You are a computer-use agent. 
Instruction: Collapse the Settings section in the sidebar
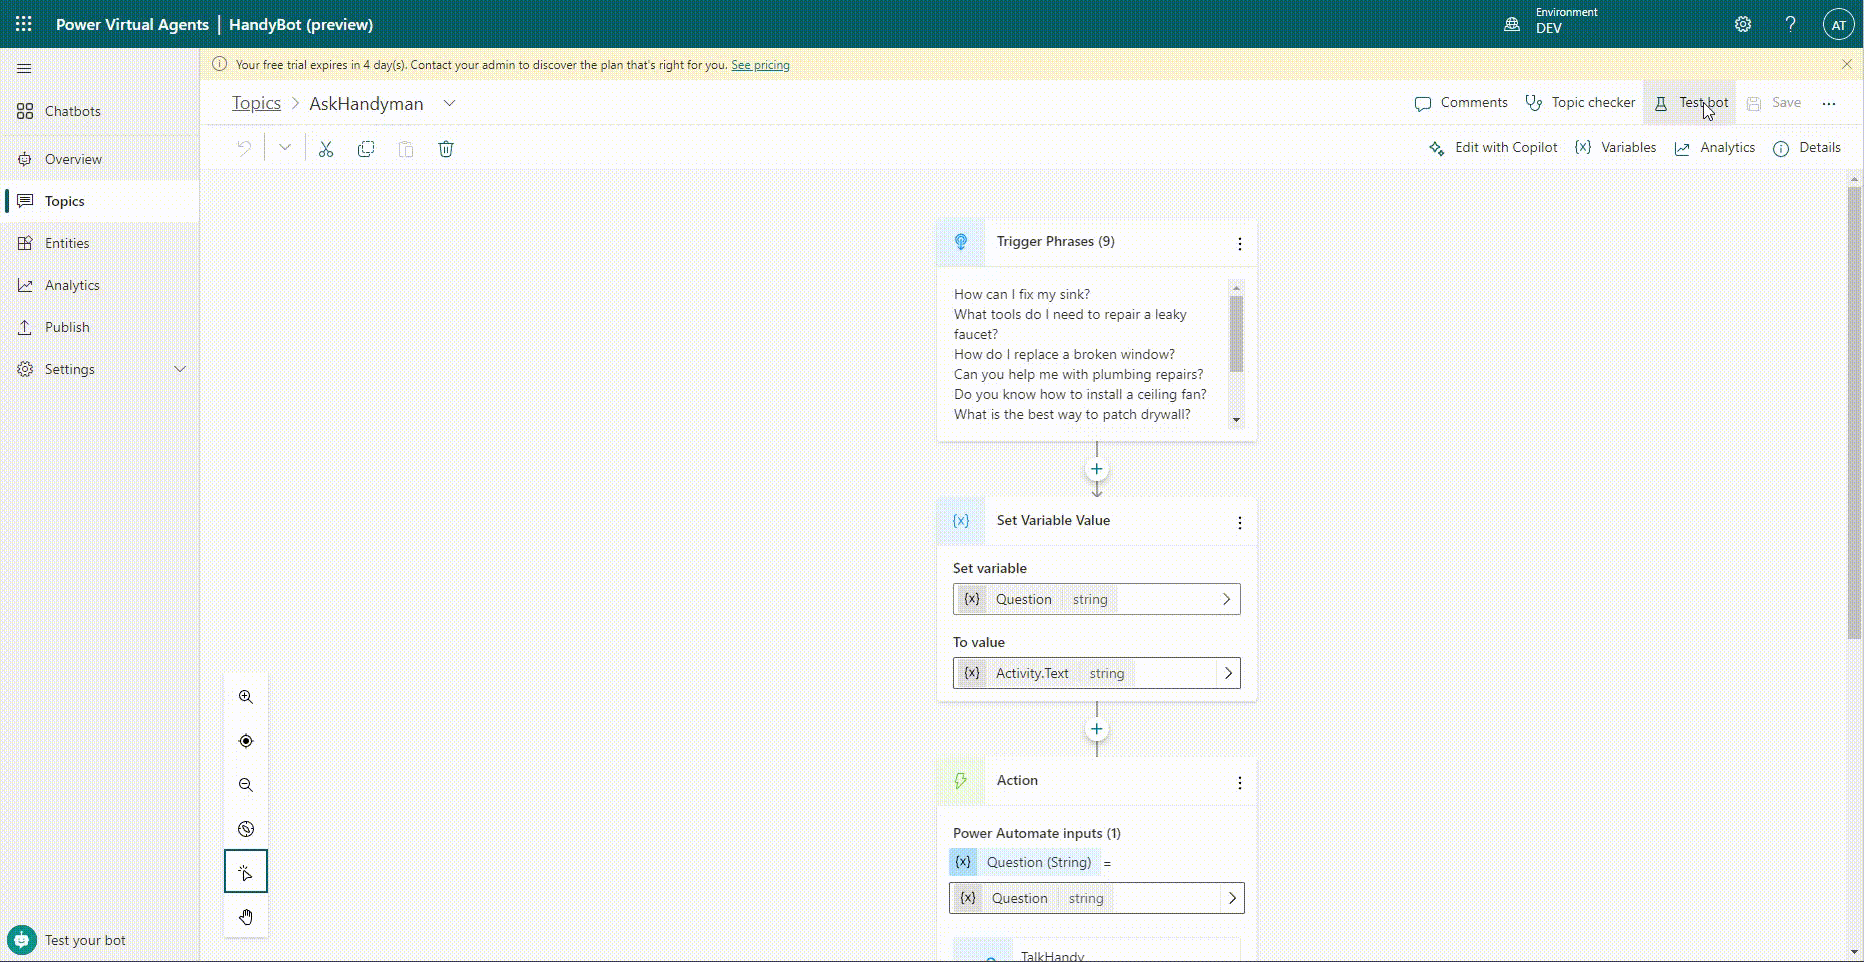180,368
